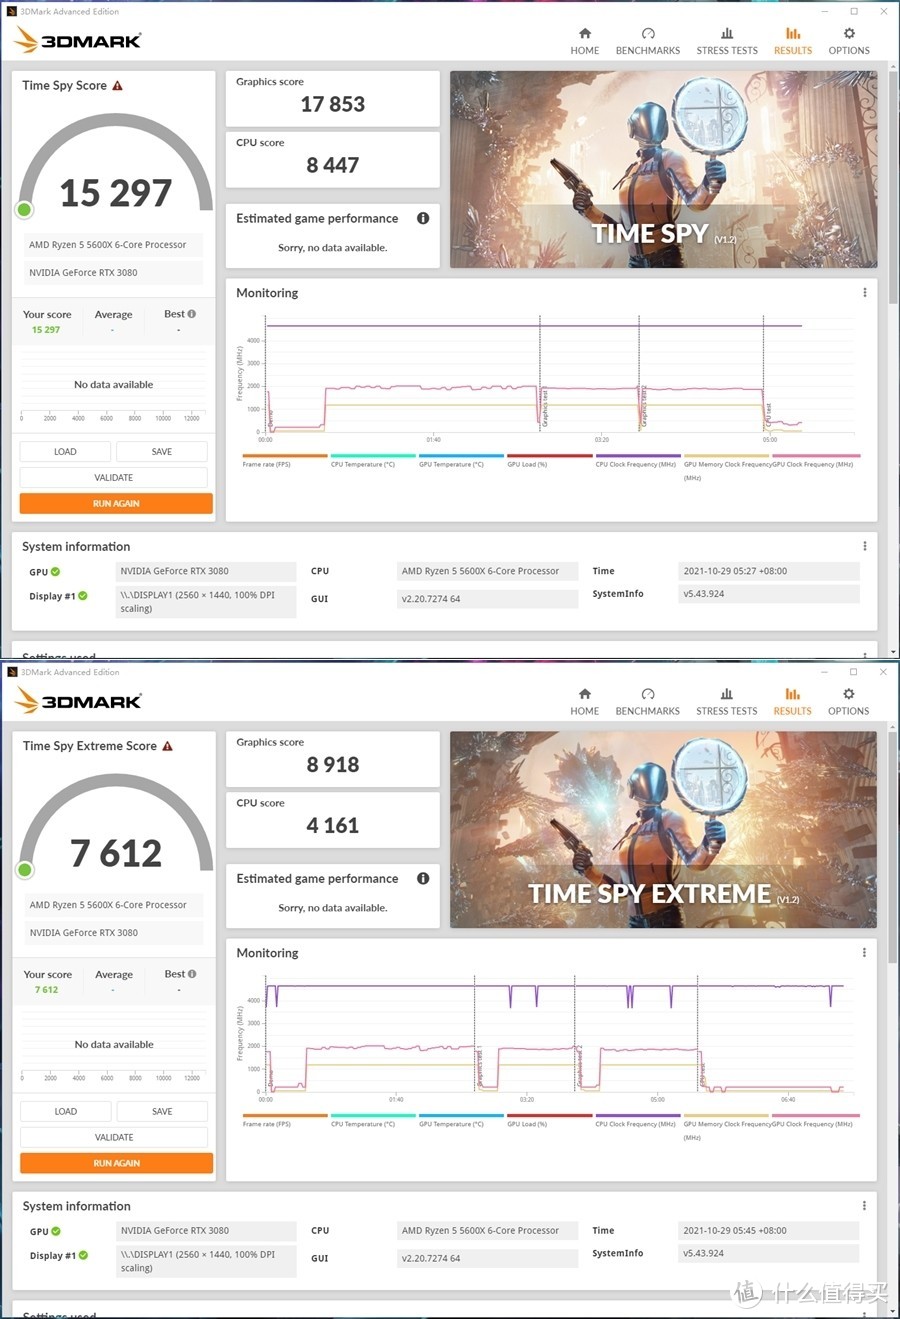Click the info icon on Time Spy game performance
Screen dimensions: 900x1319
[423, 218]
